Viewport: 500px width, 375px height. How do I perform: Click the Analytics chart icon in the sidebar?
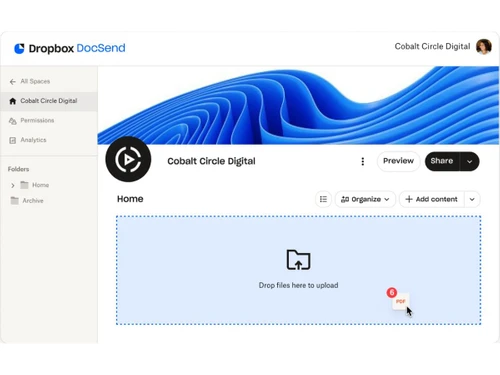tap(13, 140)
